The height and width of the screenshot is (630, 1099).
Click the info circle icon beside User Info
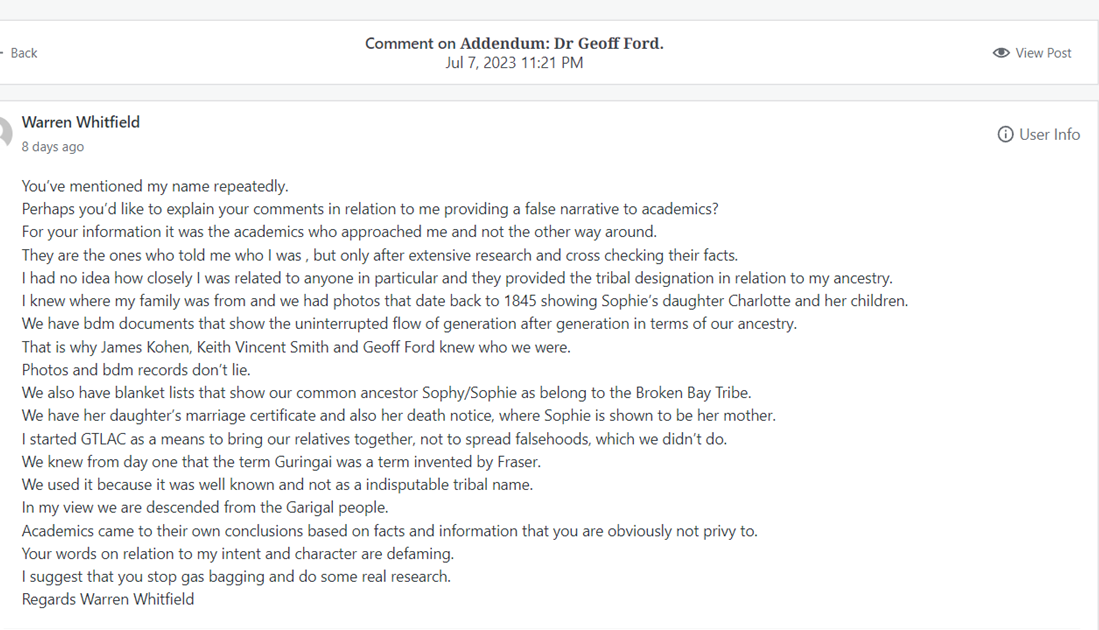click(x=1005, y=134)
